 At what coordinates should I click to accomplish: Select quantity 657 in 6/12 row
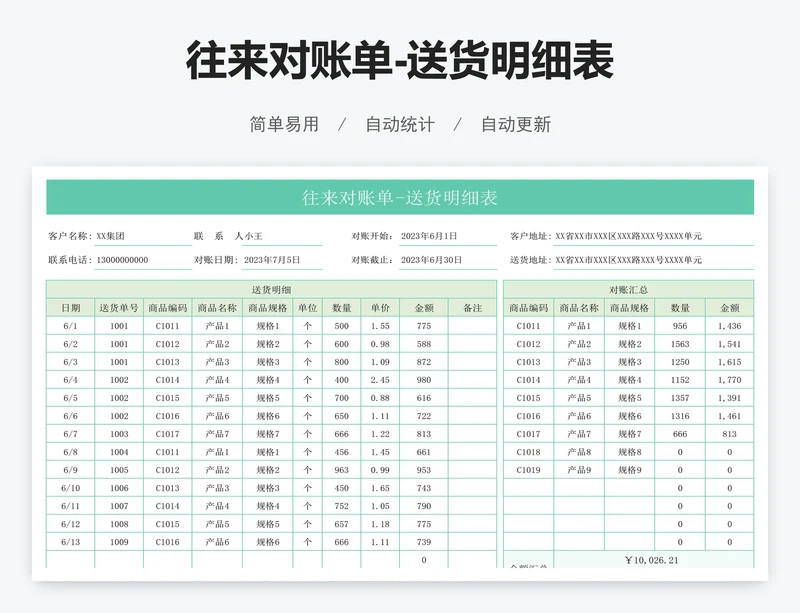pyautogui.click(x=341, y=524)
